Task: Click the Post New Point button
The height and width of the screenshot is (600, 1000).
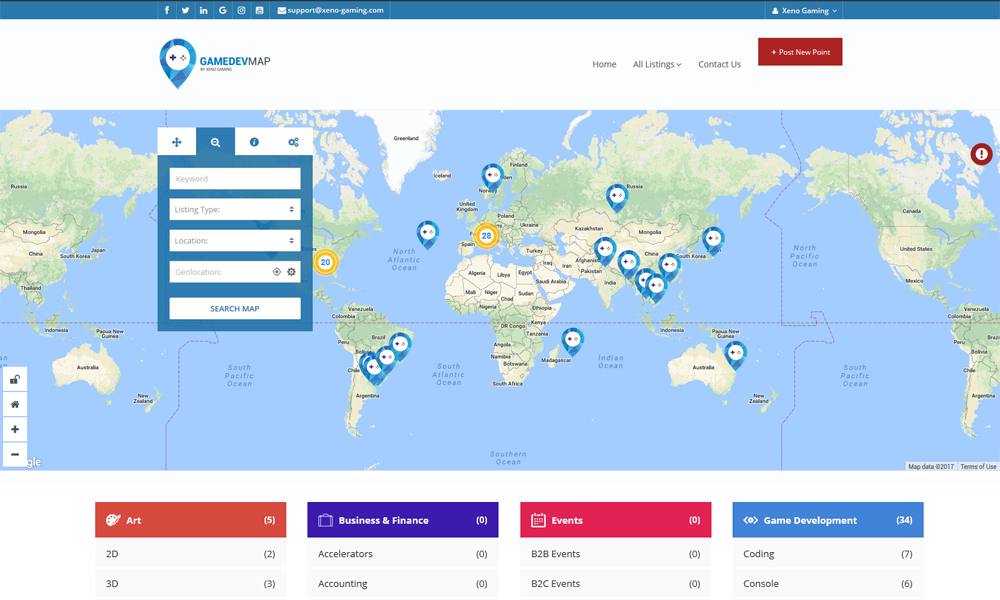Action: coord(800,52)
